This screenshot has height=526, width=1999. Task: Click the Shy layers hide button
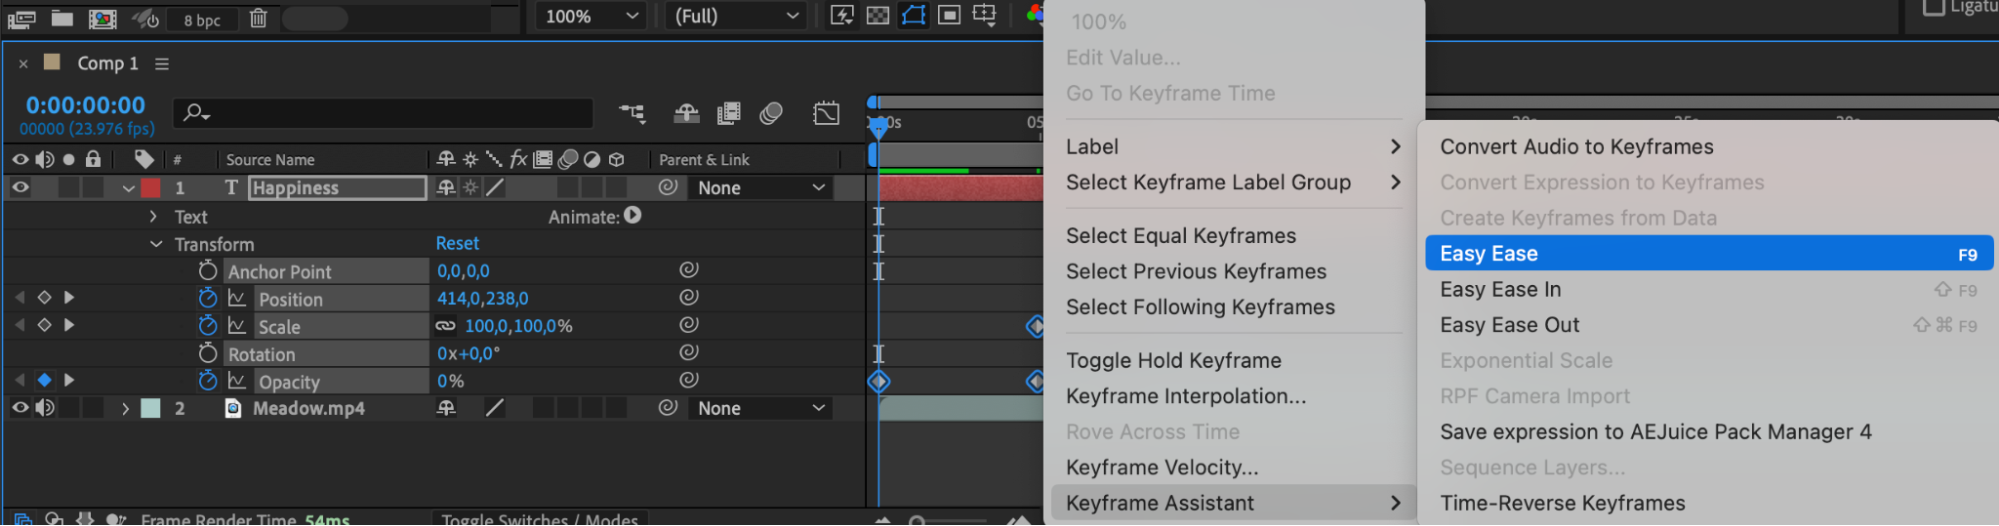click(686, 113)
